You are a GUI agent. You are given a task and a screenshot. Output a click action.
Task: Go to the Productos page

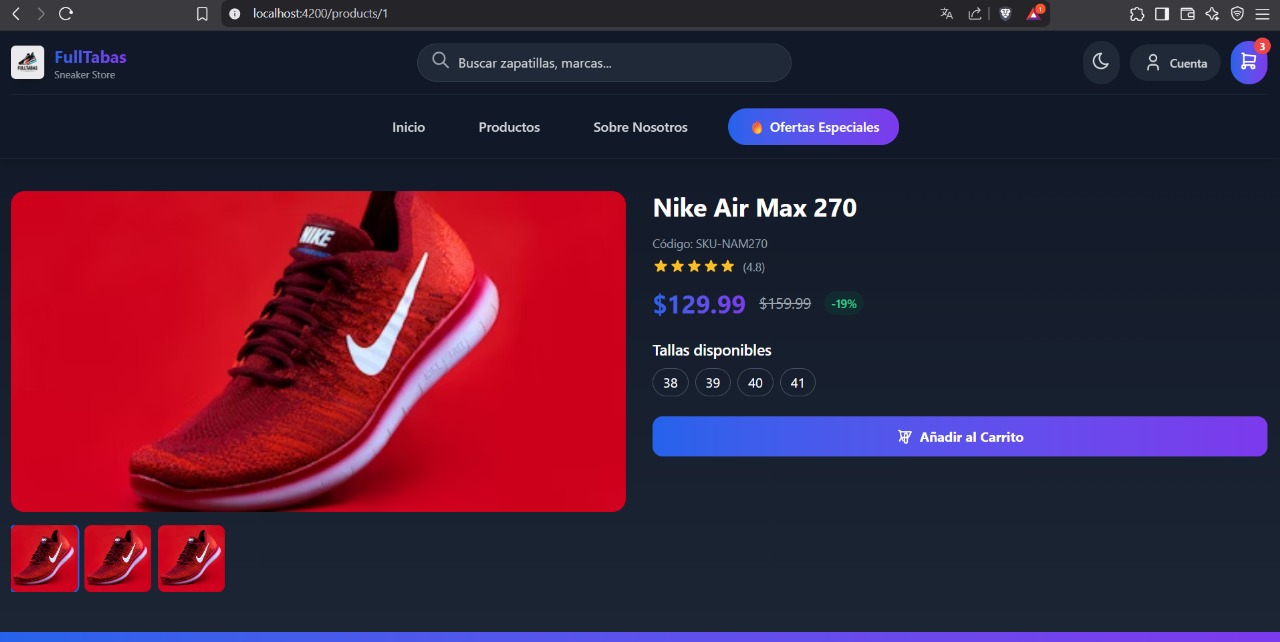pyautogui.click(x=509, y=127)
